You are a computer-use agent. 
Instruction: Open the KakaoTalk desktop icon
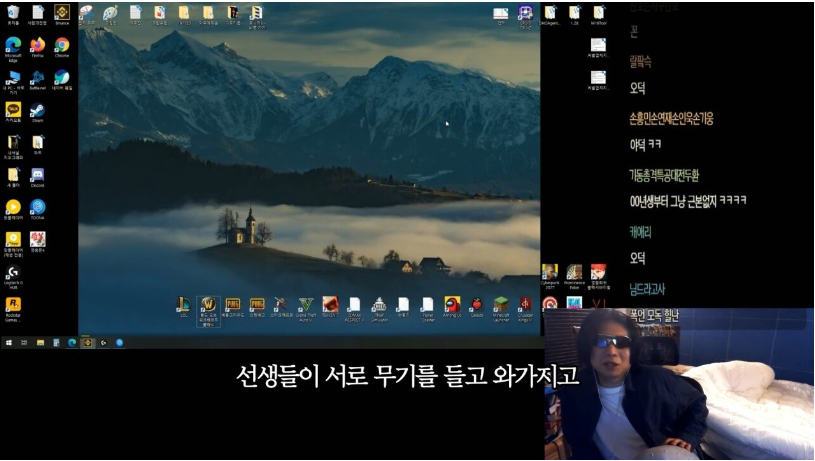(13, 112)
